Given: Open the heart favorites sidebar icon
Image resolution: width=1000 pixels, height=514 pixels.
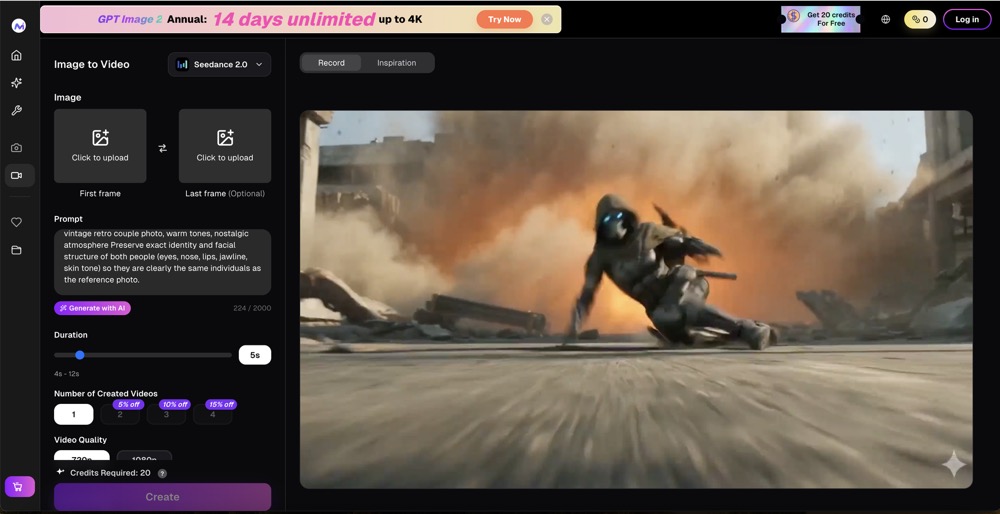Looking at the screenshot, I should coord(17,222).
